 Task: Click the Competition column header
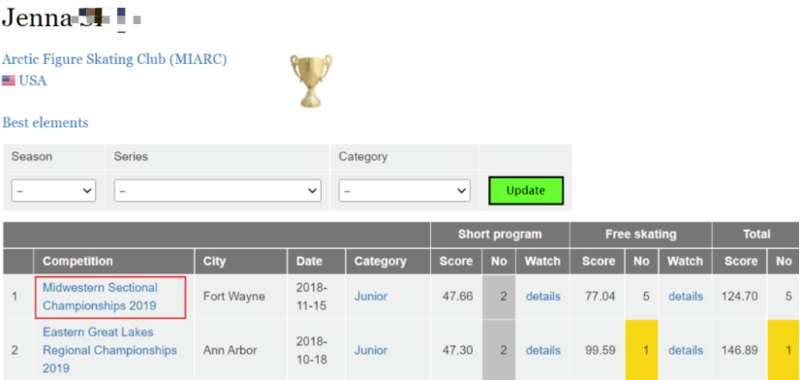click(x=114, y=261)
